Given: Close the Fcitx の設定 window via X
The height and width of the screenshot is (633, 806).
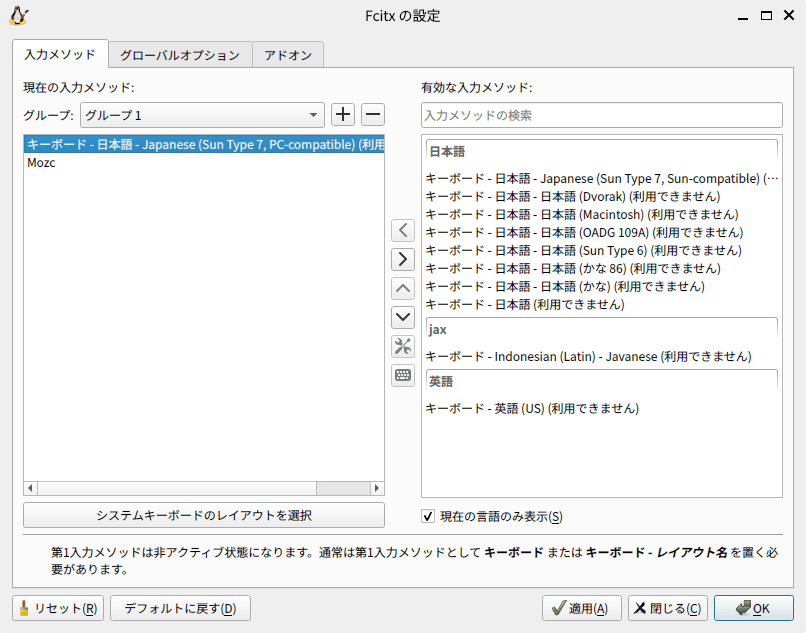Looking at the screenshot, I should pyautogui.click(x=789, y=15).
